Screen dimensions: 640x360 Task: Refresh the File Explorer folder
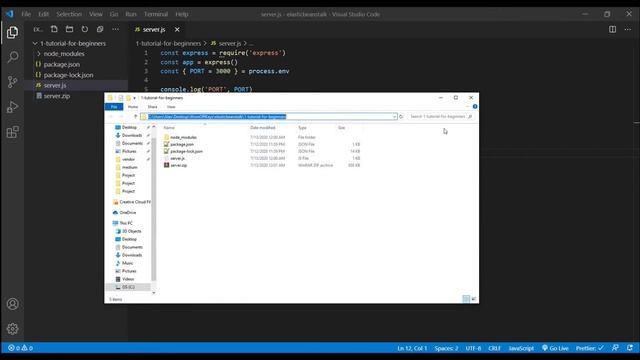pyautogui.click(x=401, y=117)
